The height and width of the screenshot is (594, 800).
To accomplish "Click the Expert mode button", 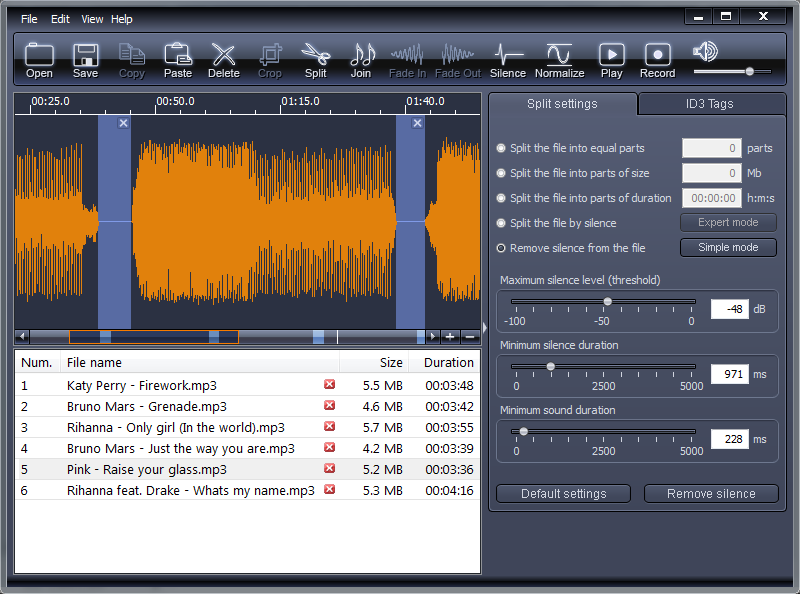I will pos(728,222).
